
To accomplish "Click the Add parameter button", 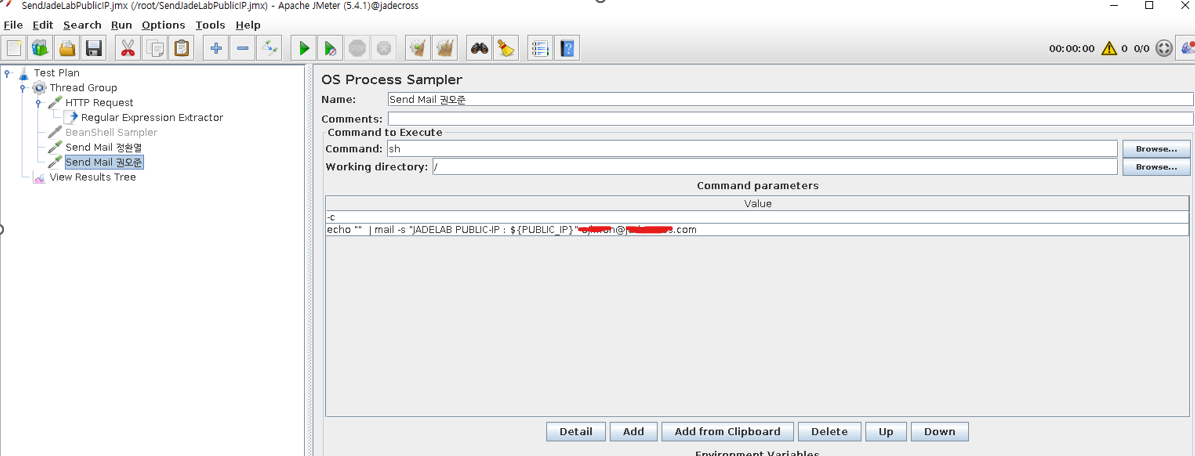I will [633, 432].
